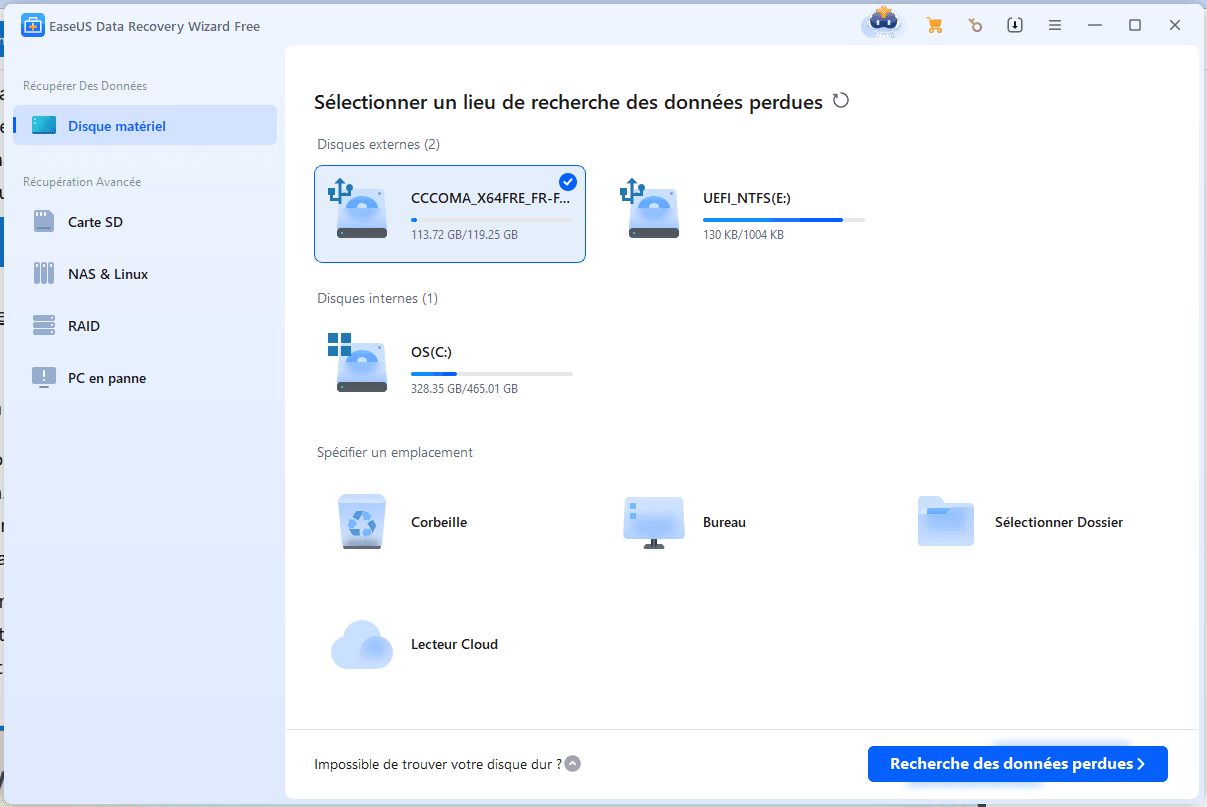Start Recherche des données perdues scan
This screenshot has width=1207, height=807.
tap(1017, 764)
